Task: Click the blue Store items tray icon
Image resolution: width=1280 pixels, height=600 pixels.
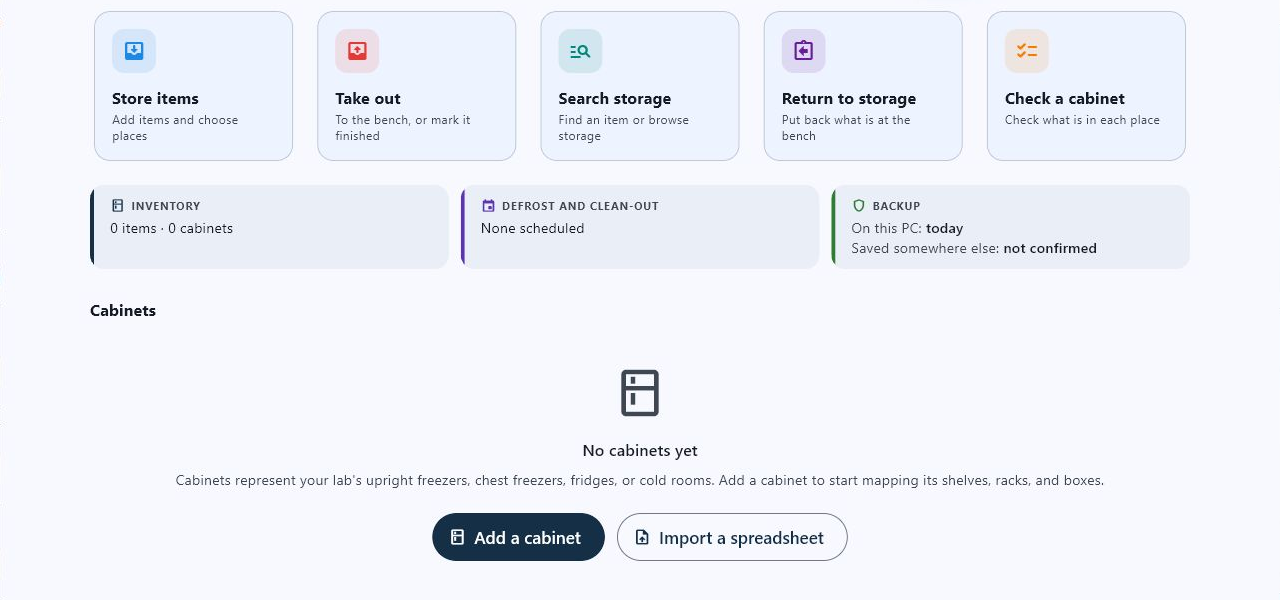Action: (134, 51)
